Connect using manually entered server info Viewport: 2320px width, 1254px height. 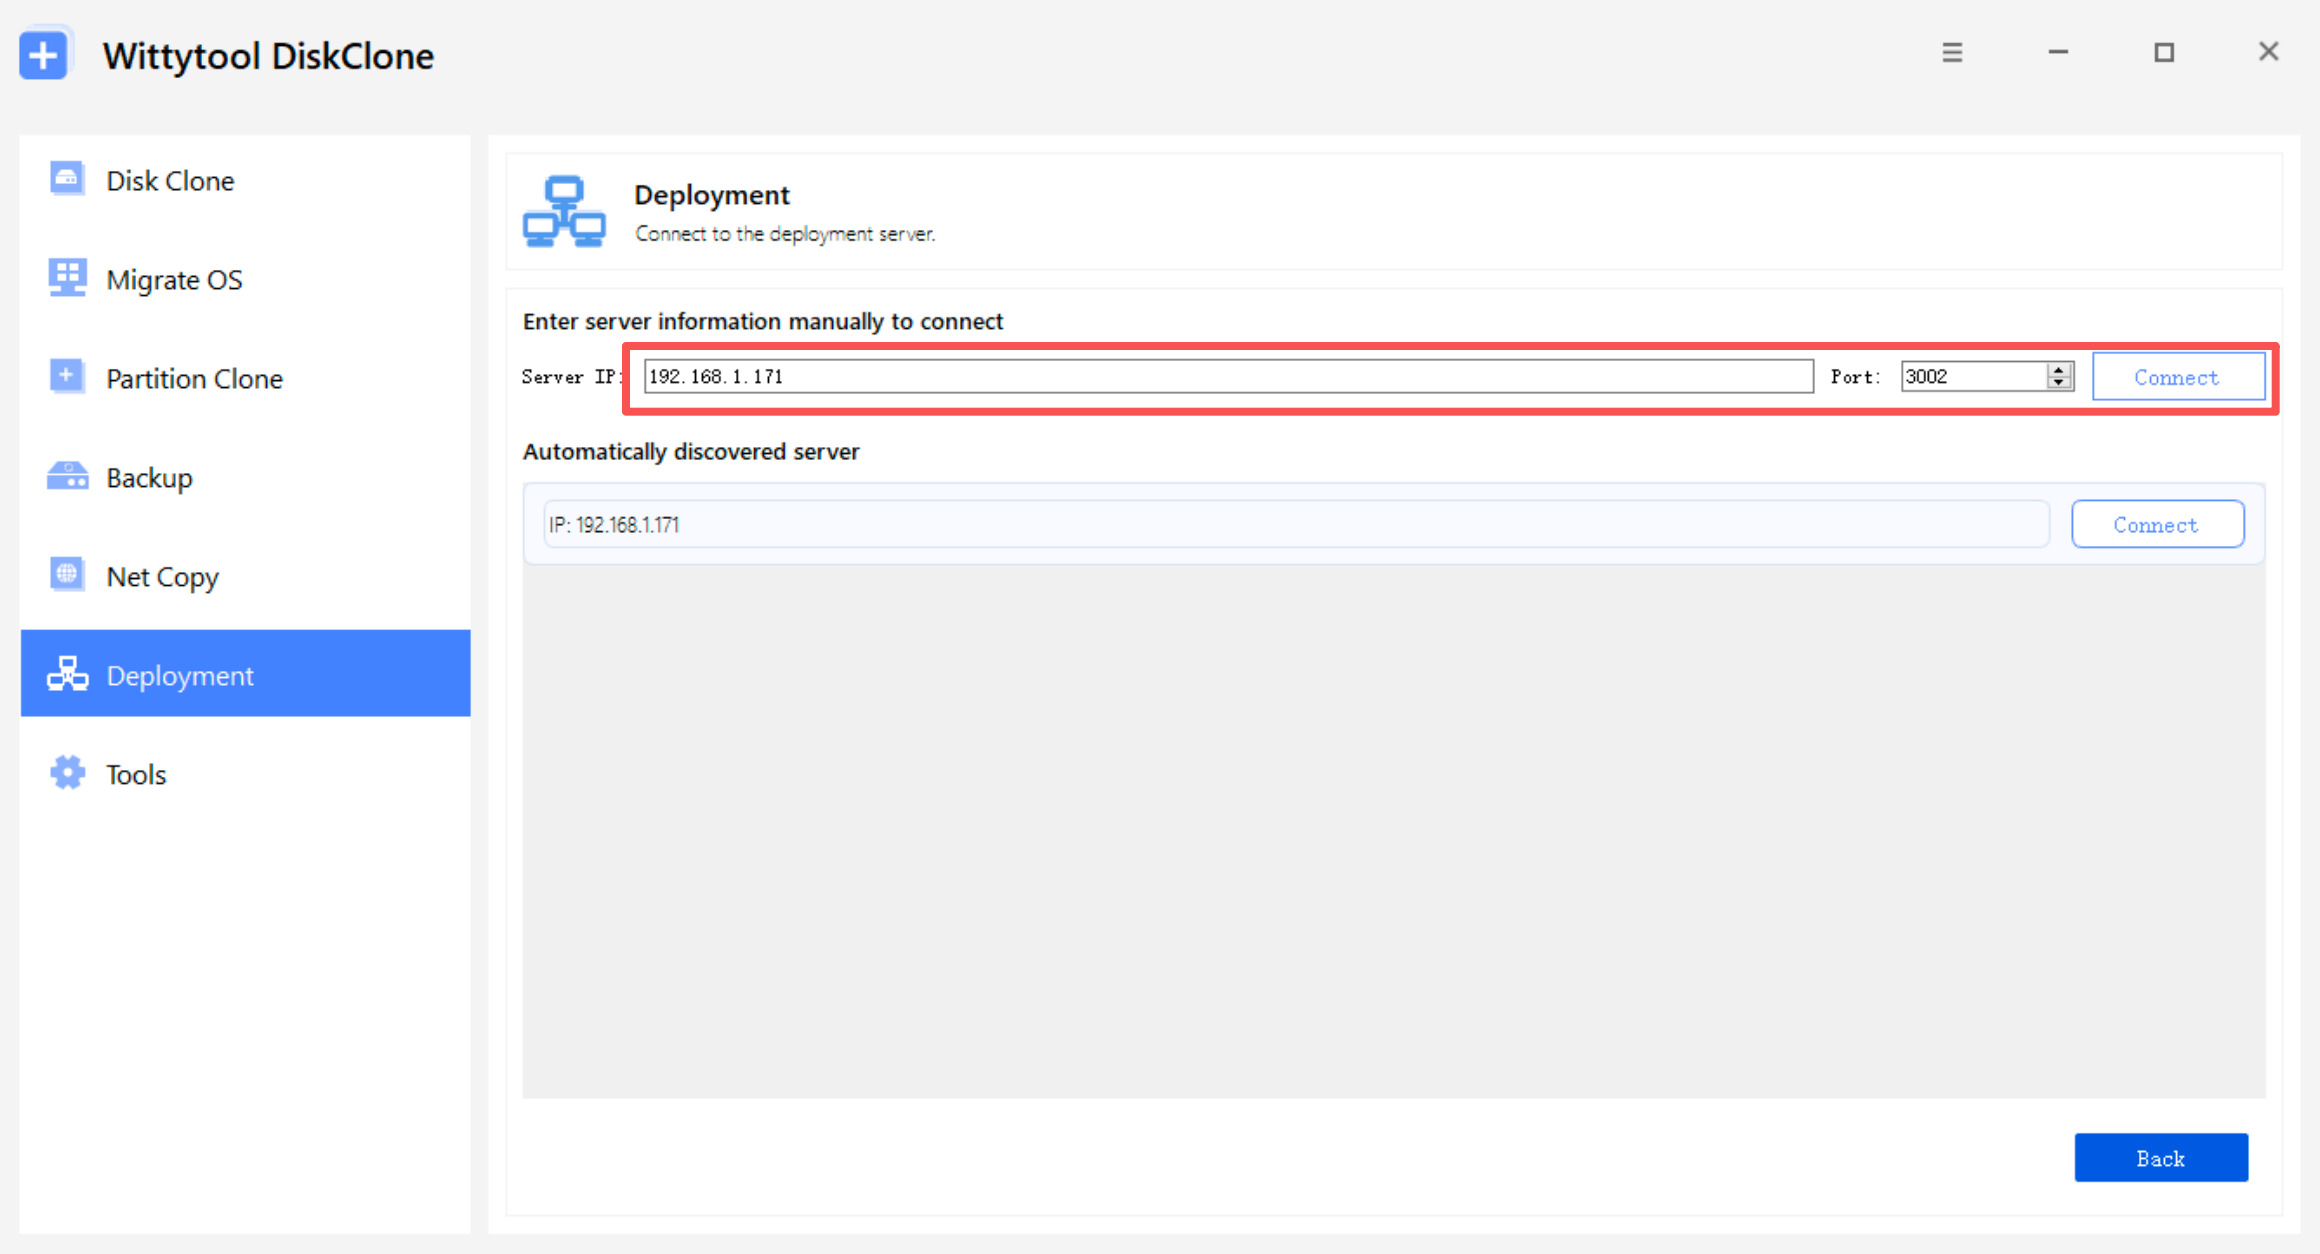click(2178, 377)
